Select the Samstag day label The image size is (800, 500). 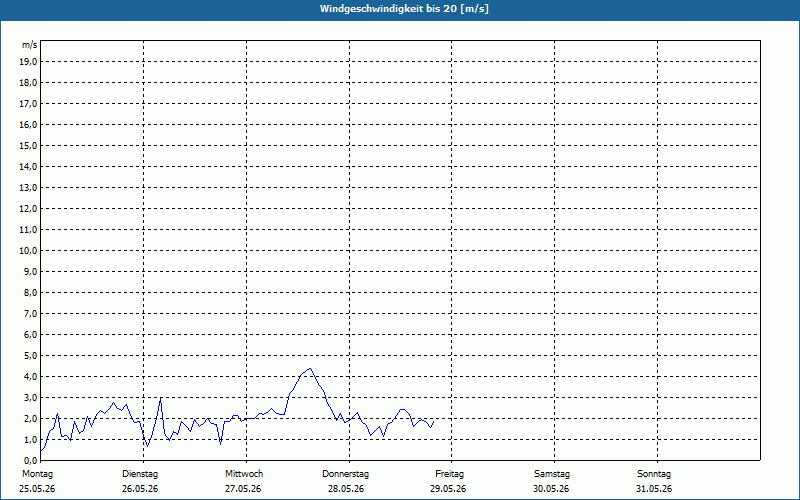tap(552, 474)
